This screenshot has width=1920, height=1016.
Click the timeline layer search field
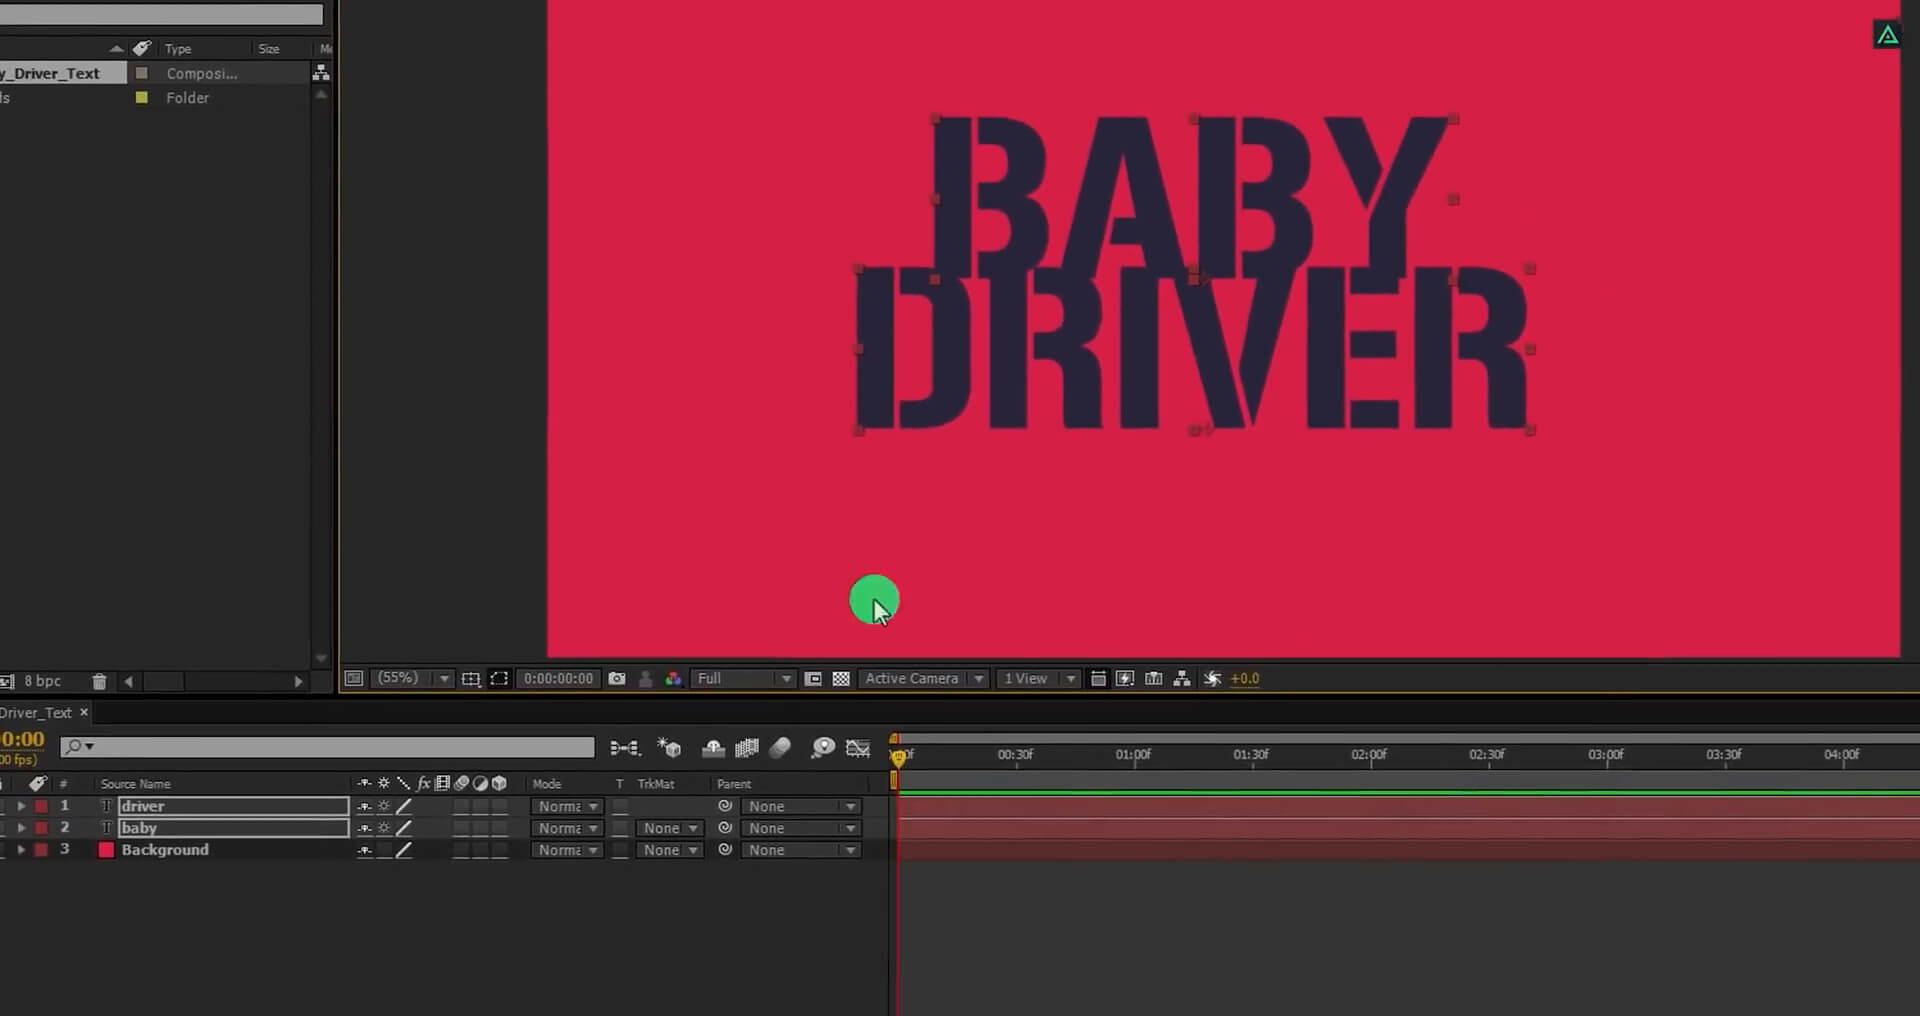click(327, 747)
